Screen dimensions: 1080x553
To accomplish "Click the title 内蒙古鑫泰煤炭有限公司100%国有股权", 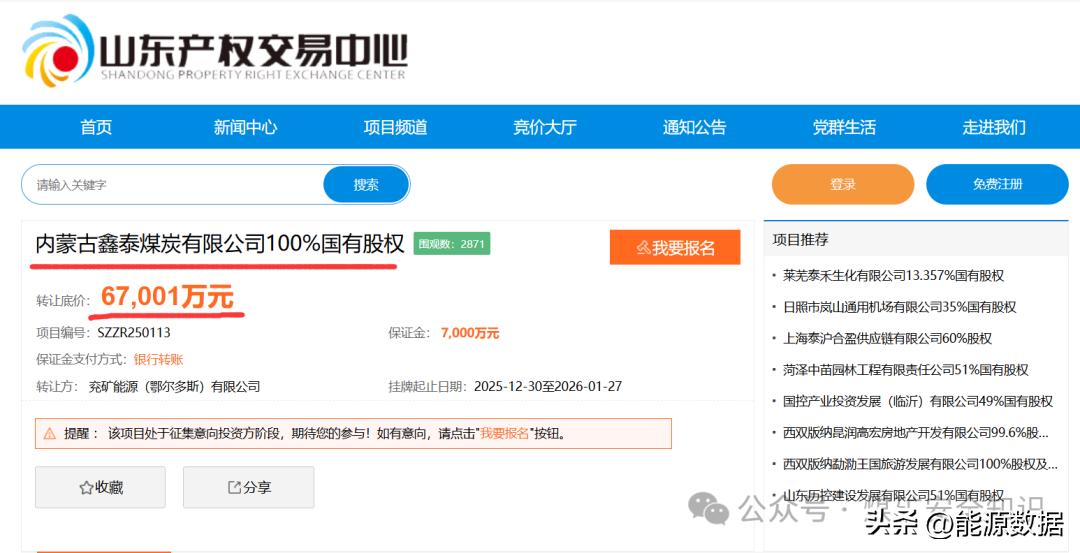I will pos(220,244).
